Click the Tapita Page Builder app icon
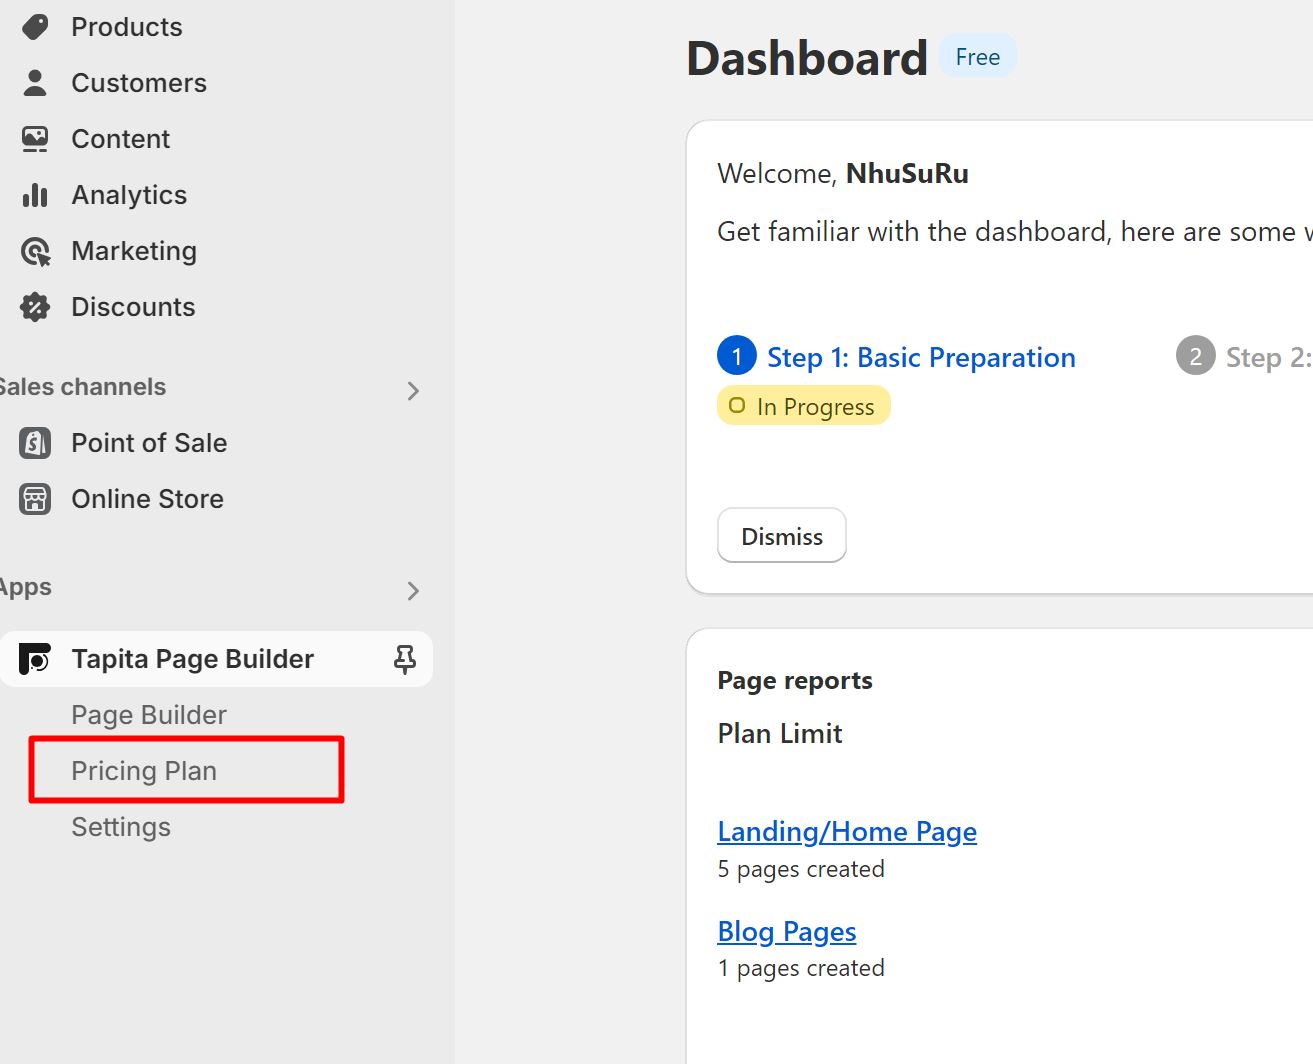The height and width of the screenshot is (1064, 1313). pos(35,659)
